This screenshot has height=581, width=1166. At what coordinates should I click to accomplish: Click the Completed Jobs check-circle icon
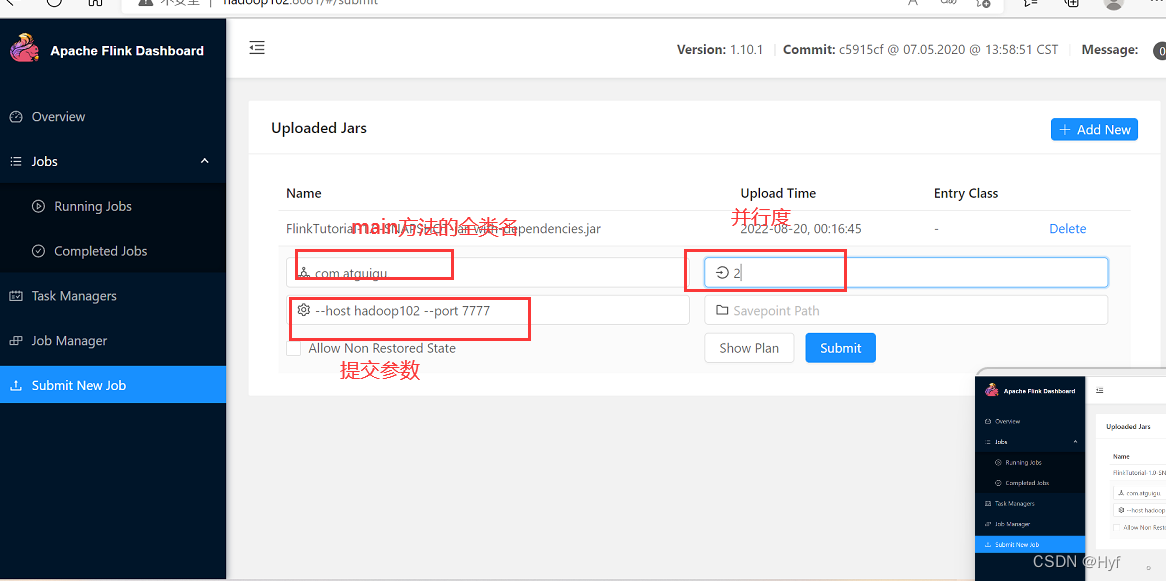(x=39, y=251)
